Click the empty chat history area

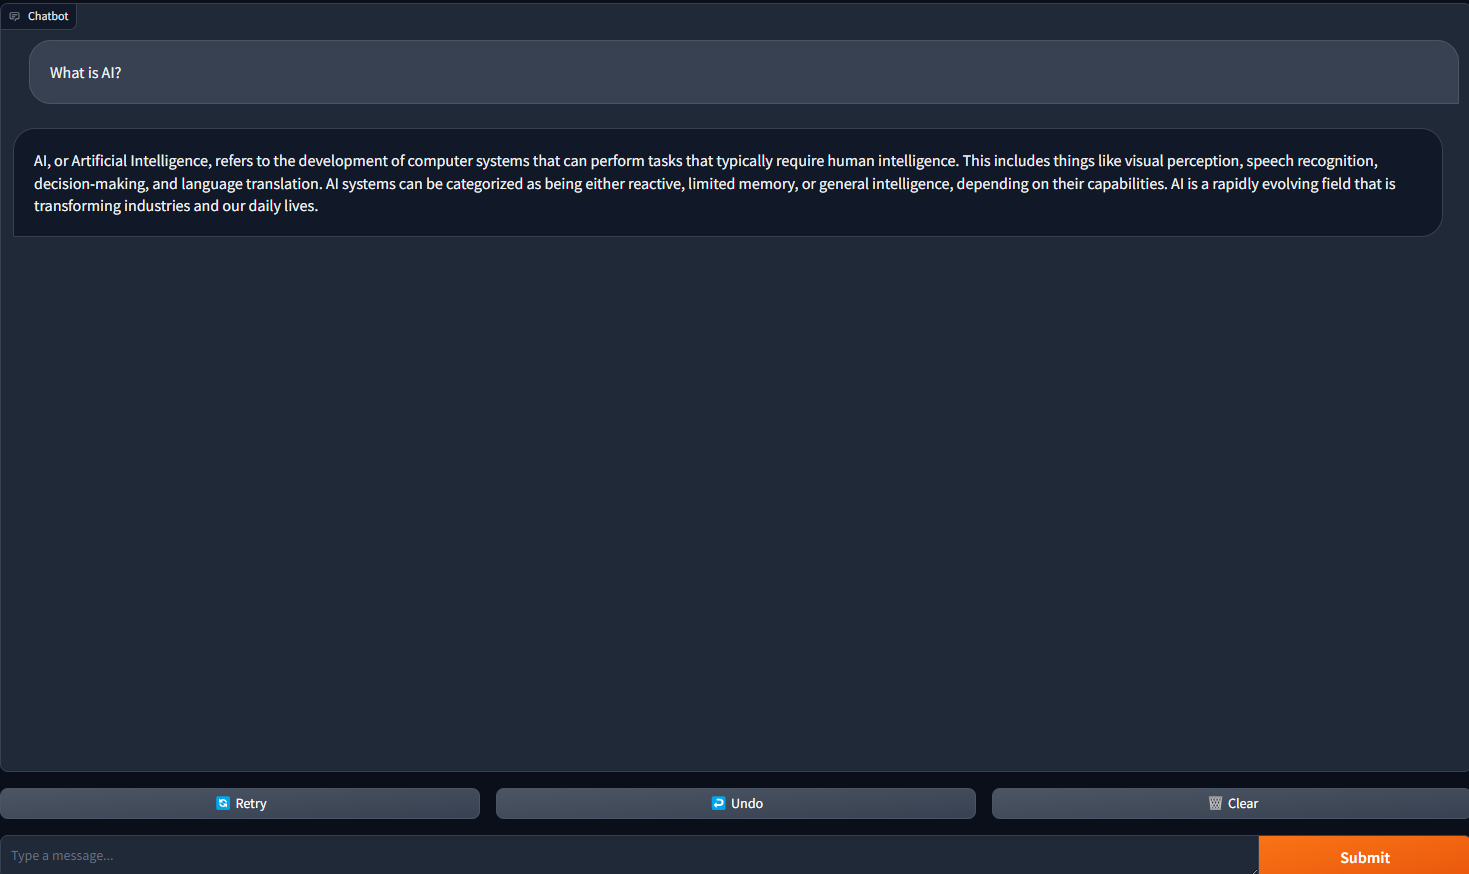point(734,500)
